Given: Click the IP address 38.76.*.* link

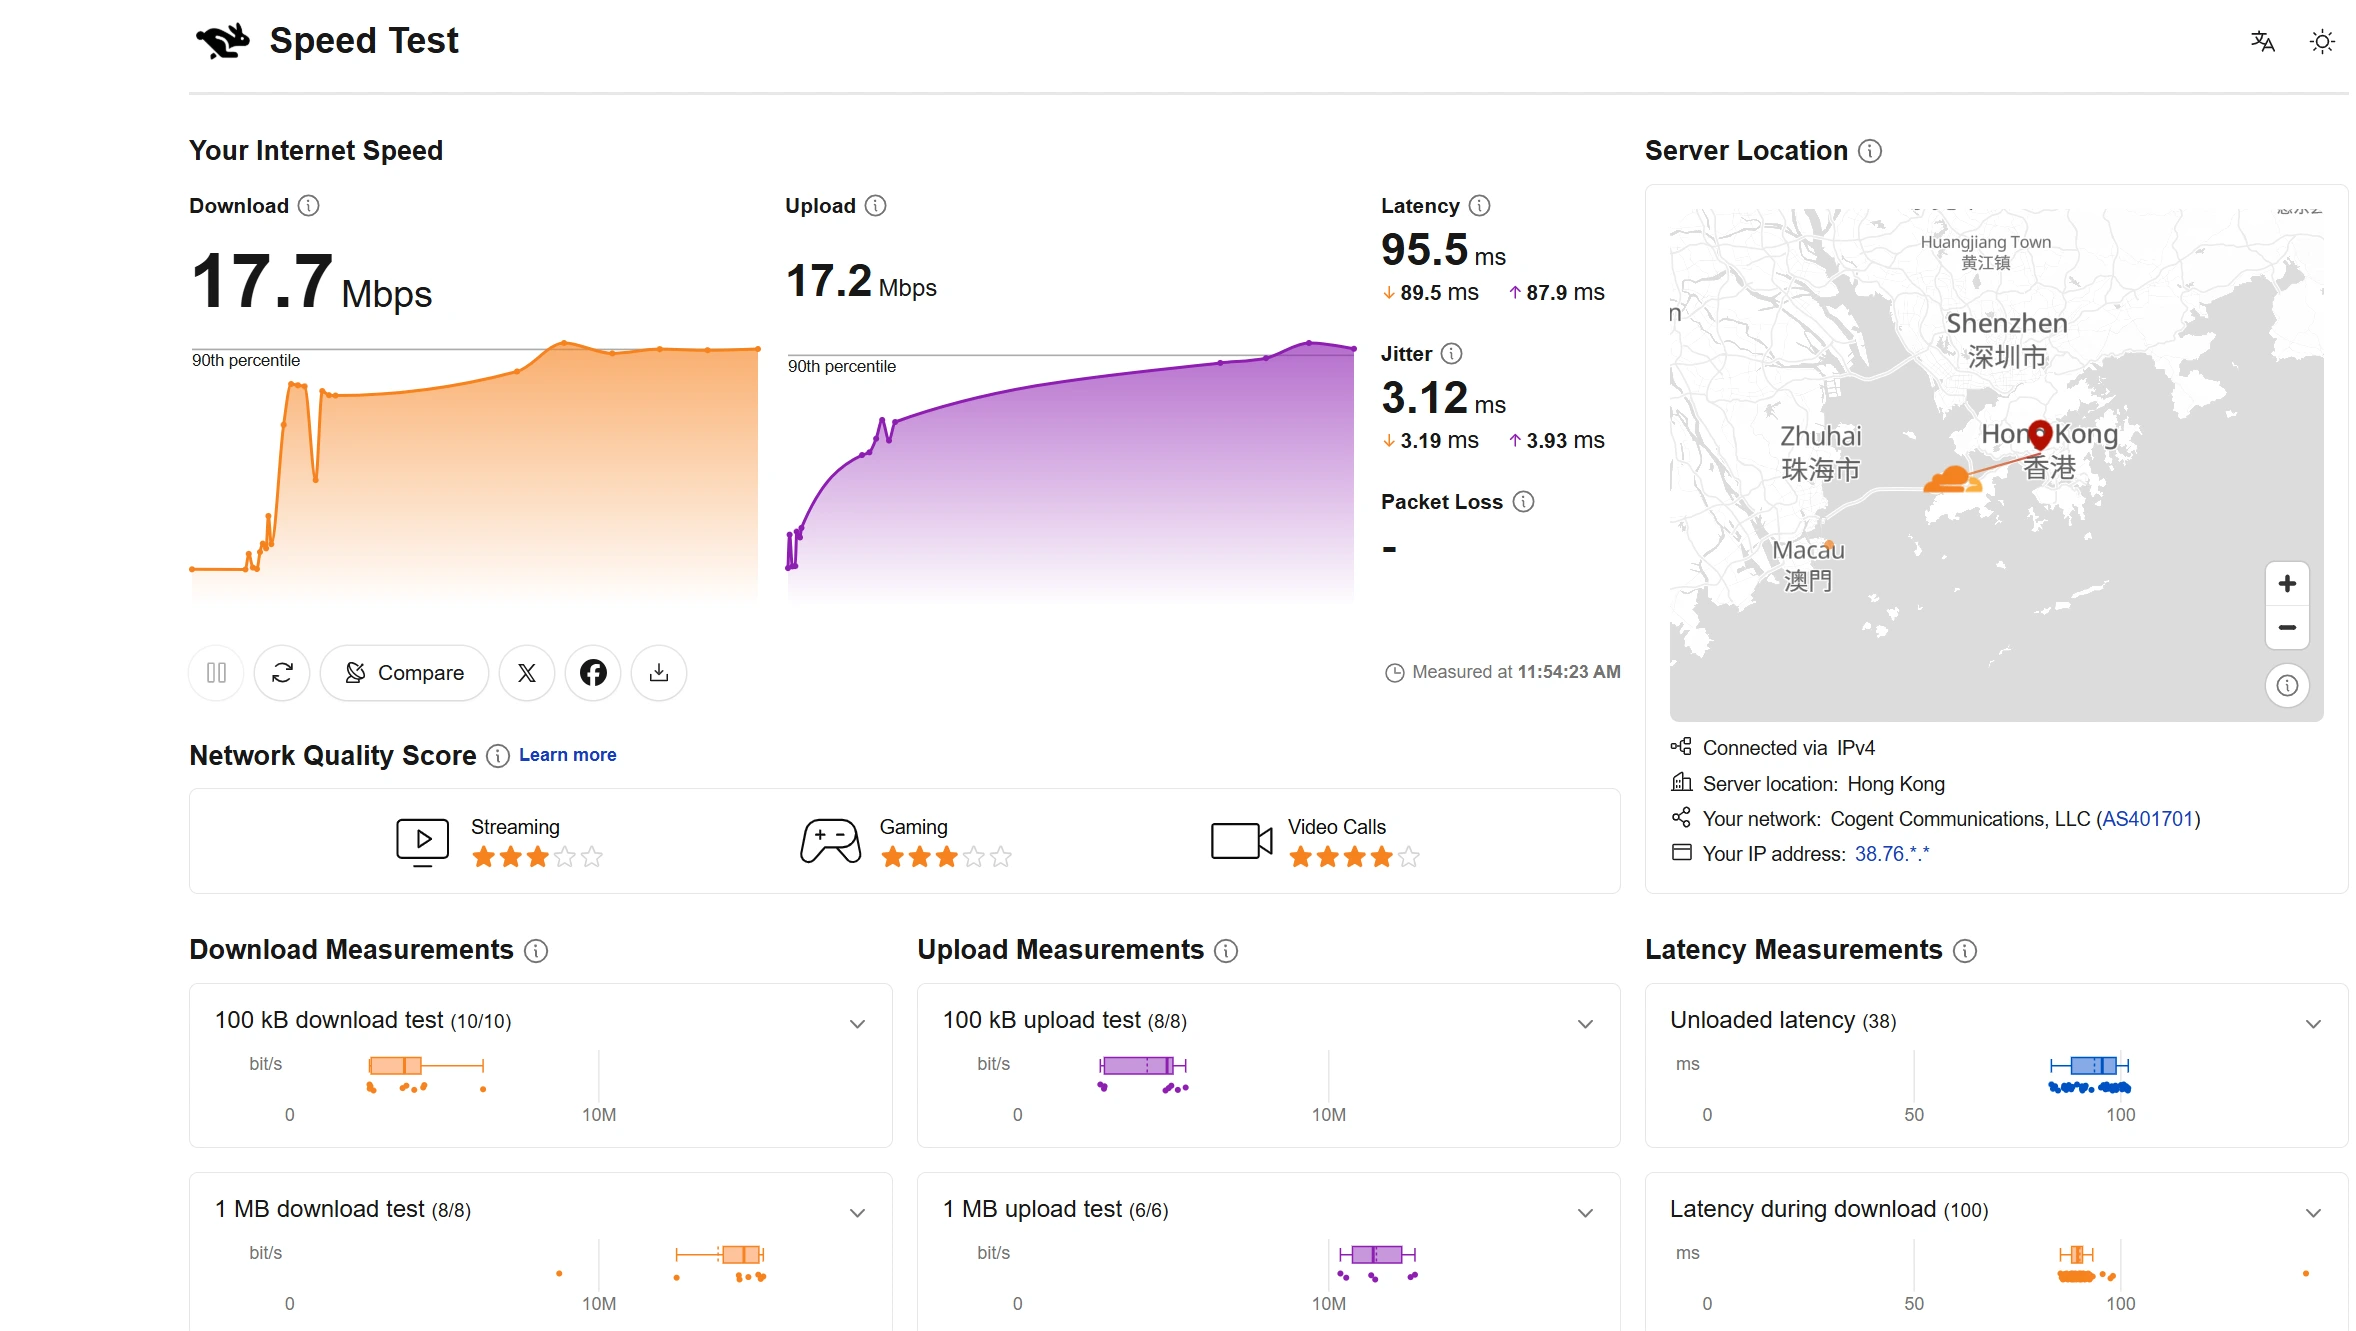Looking at the screenshot, I should 1892,854.
